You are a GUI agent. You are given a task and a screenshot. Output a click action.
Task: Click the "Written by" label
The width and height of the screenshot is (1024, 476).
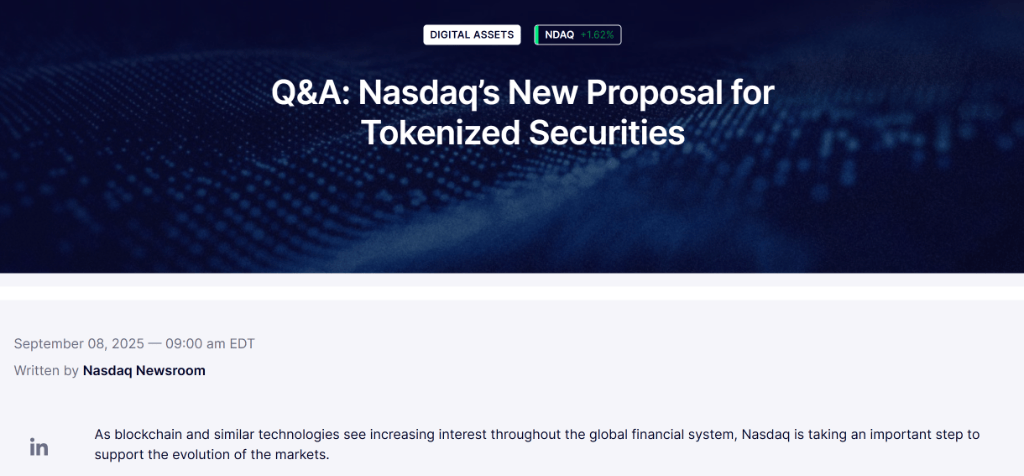(x=46, y=371)
